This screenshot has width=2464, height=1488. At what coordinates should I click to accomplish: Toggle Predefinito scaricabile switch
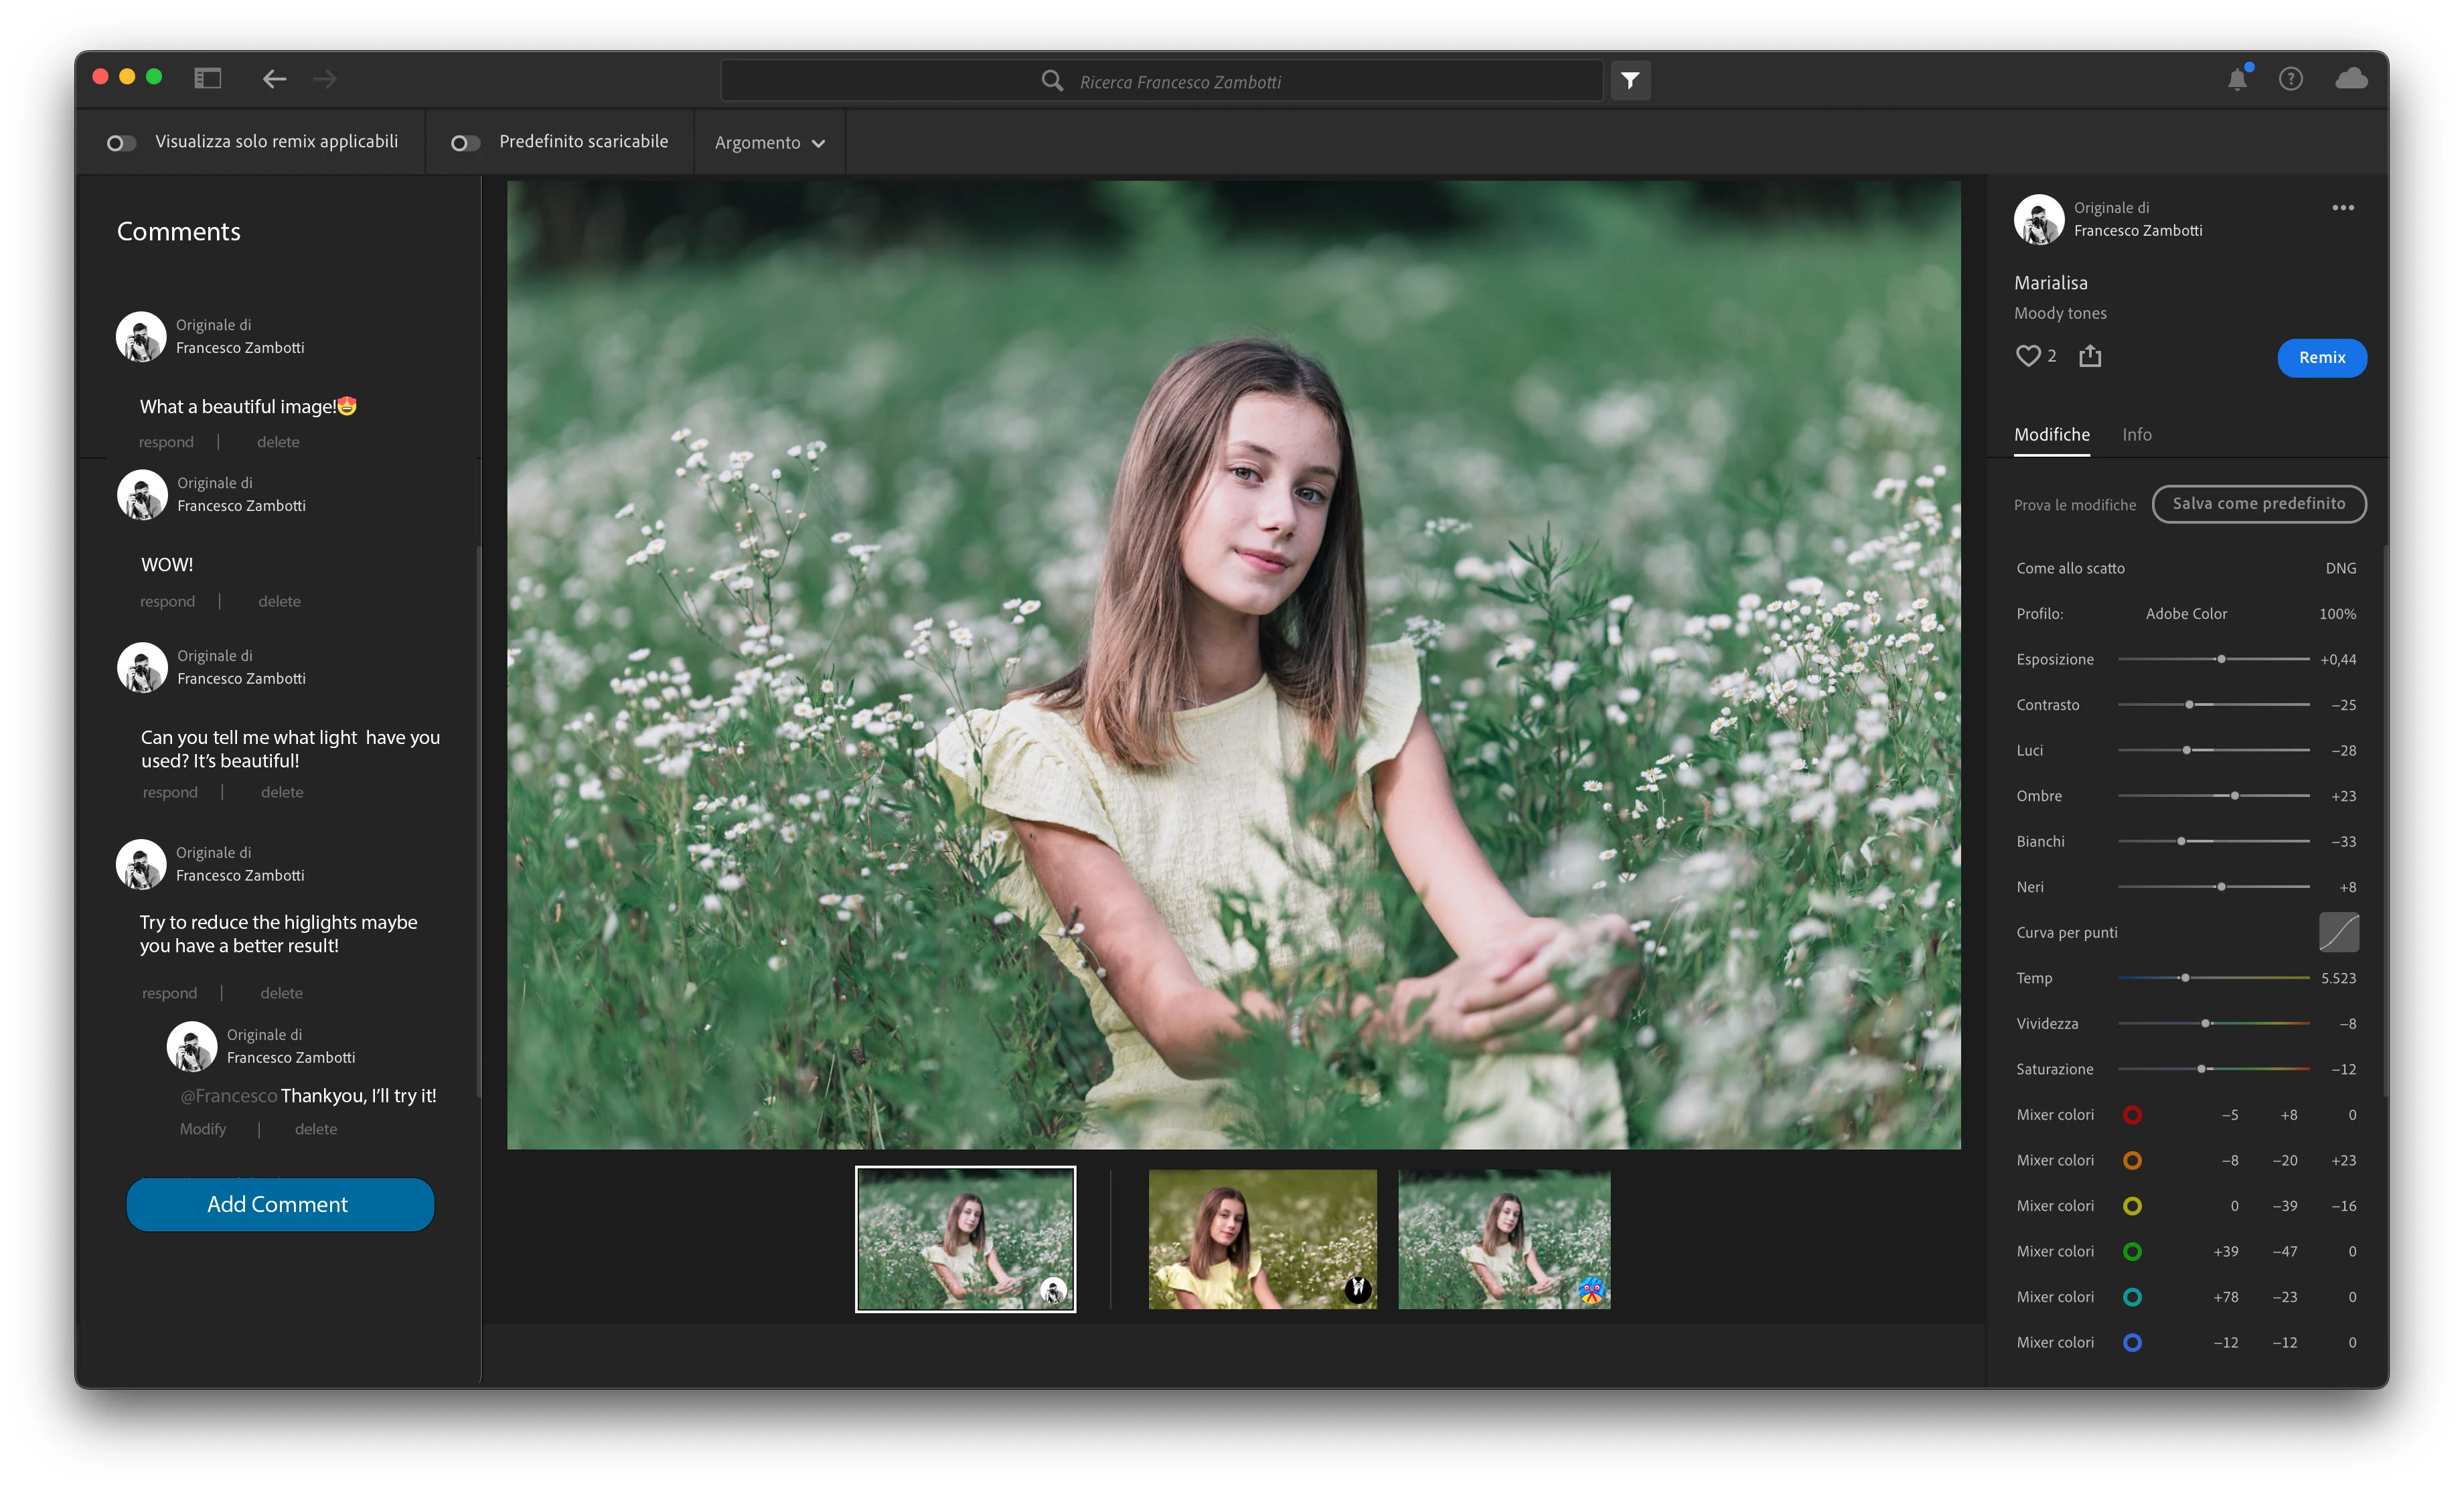(465, 143)
